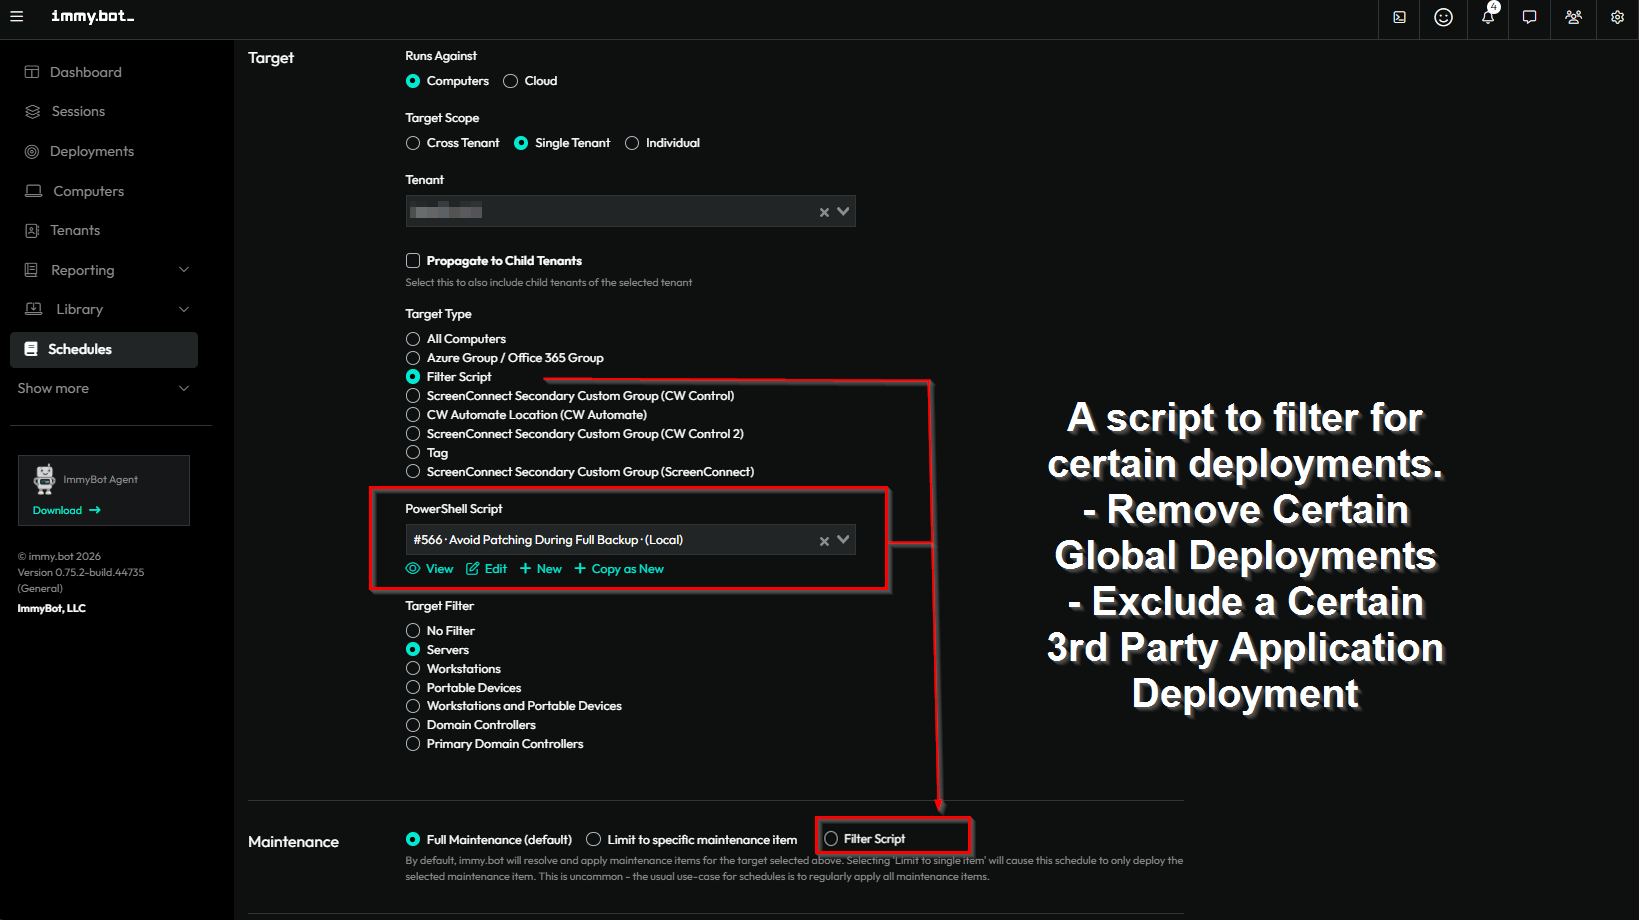The image size is (1639, 920).
Task: Open the terminal icon in top bar
Action: tap(1399, 17)
